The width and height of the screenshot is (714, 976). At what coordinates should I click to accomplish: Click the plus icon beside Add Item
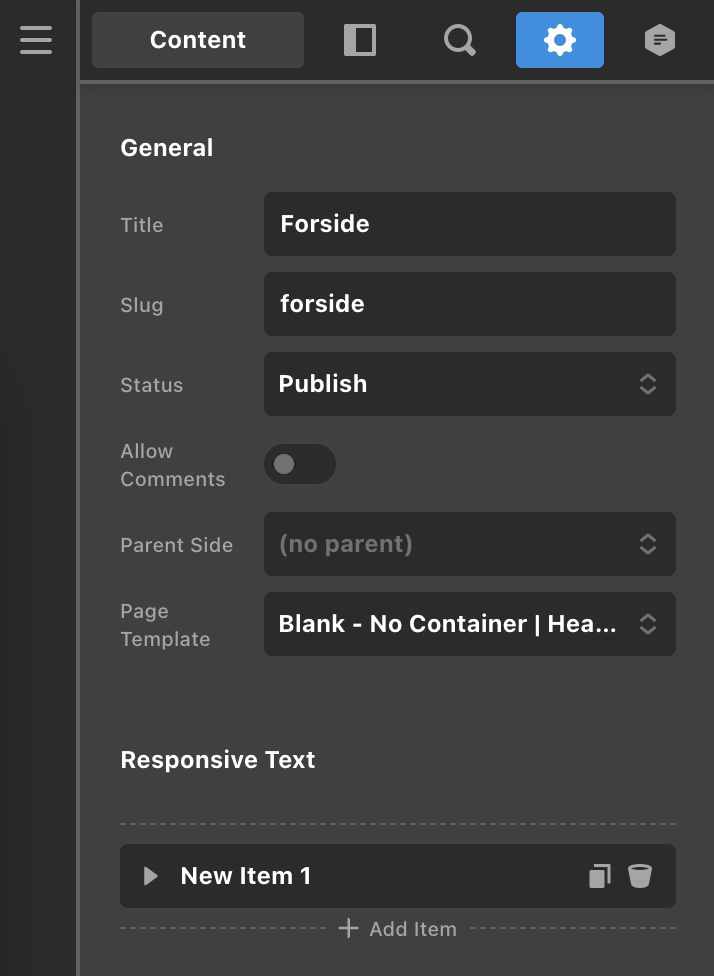[349, 928]
